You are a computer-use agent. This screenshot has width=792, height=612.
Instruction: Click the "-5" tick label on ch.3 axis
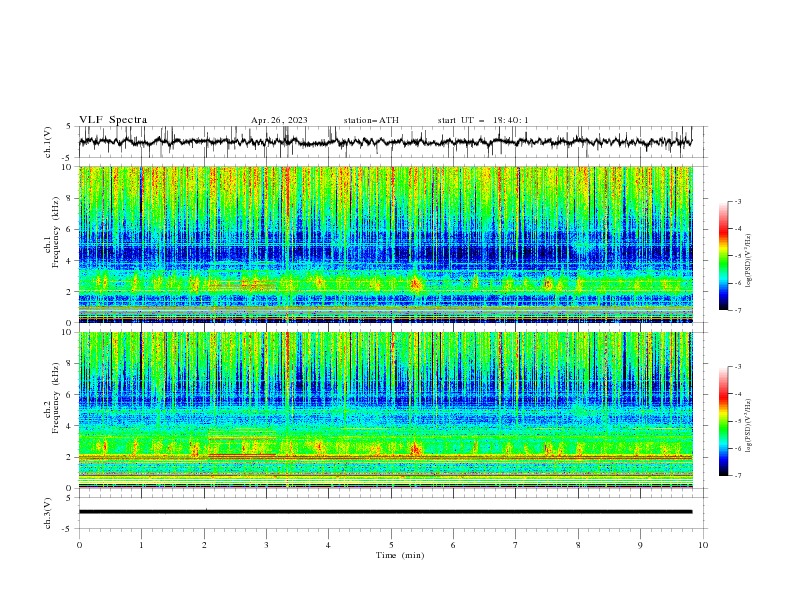68,529
